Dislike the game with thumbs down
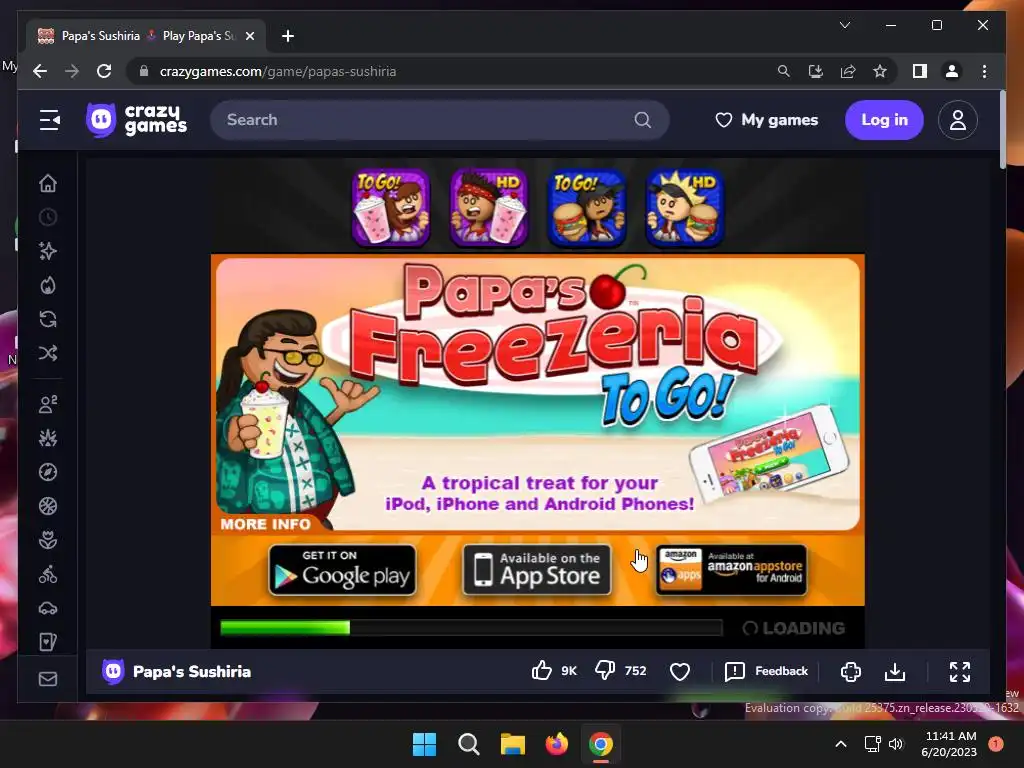The height and width of the screenshot is (768, 1024). pyautogui.click(x=605, y=671)
